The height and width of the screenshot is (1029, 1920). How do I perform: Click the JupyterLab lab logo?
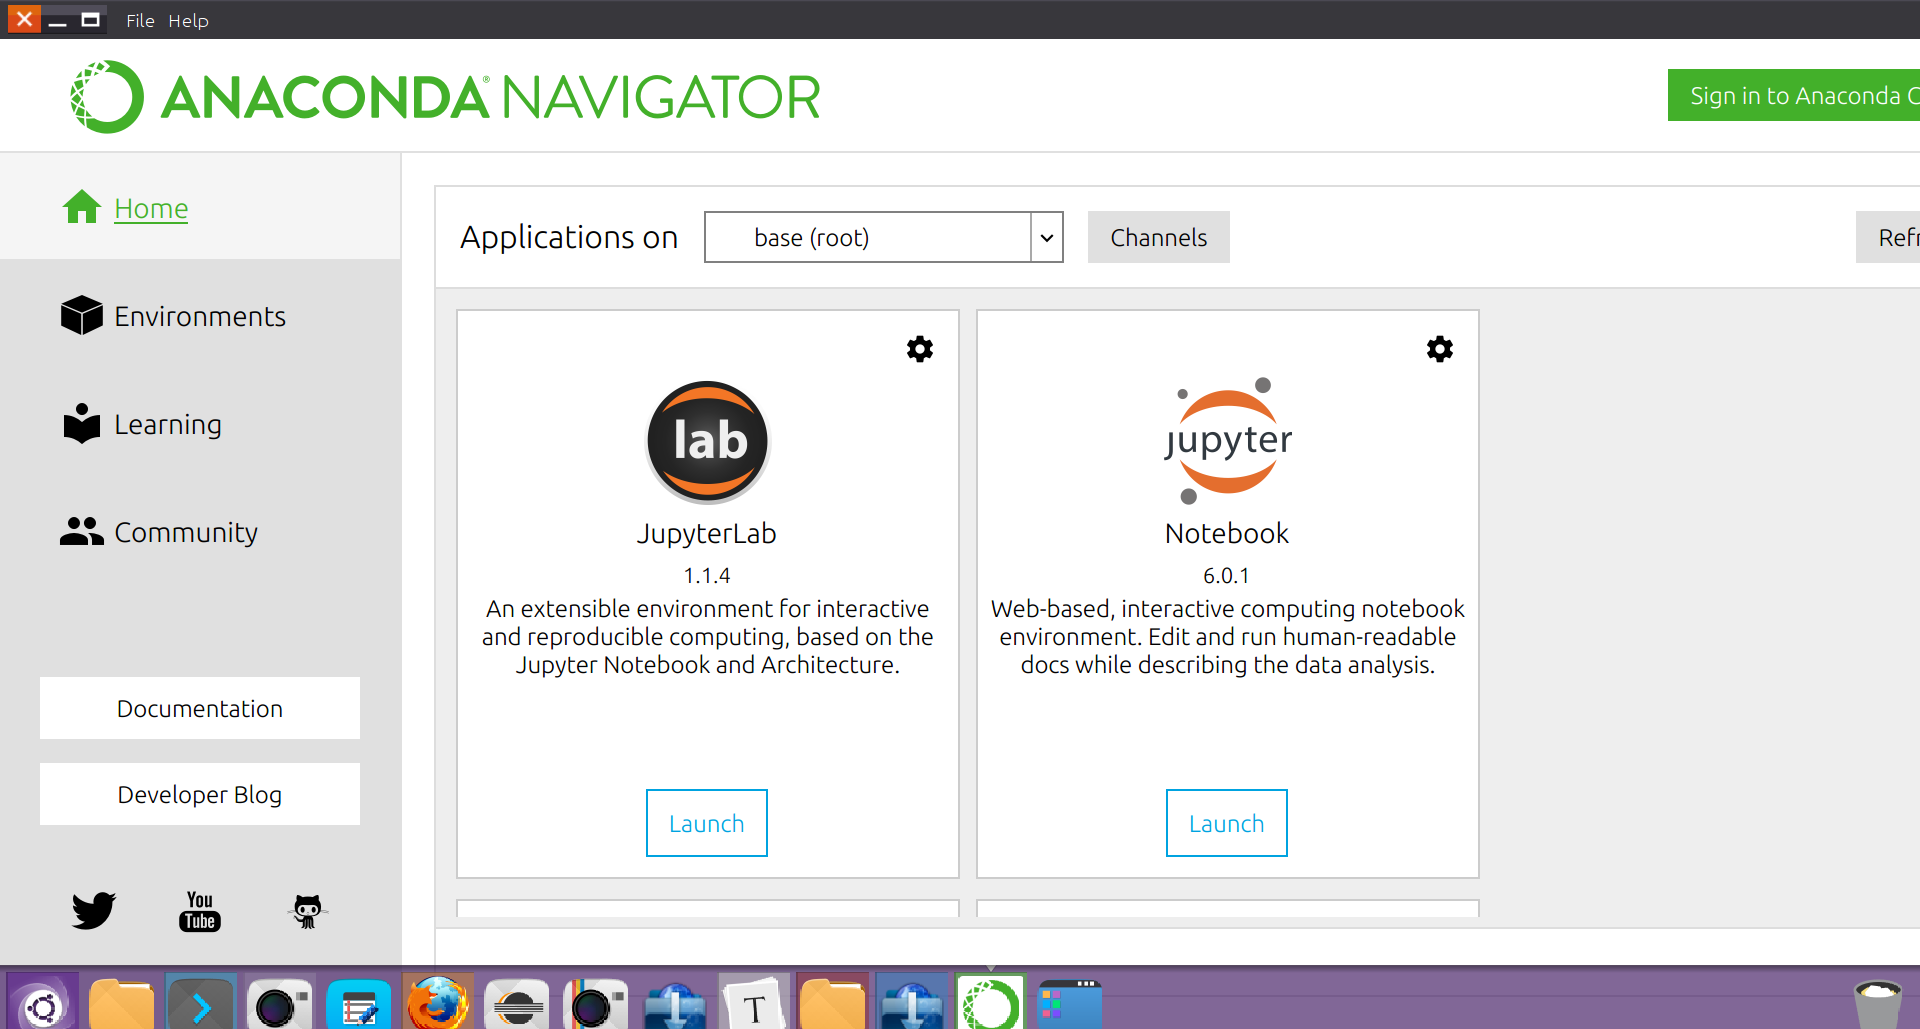708,441
